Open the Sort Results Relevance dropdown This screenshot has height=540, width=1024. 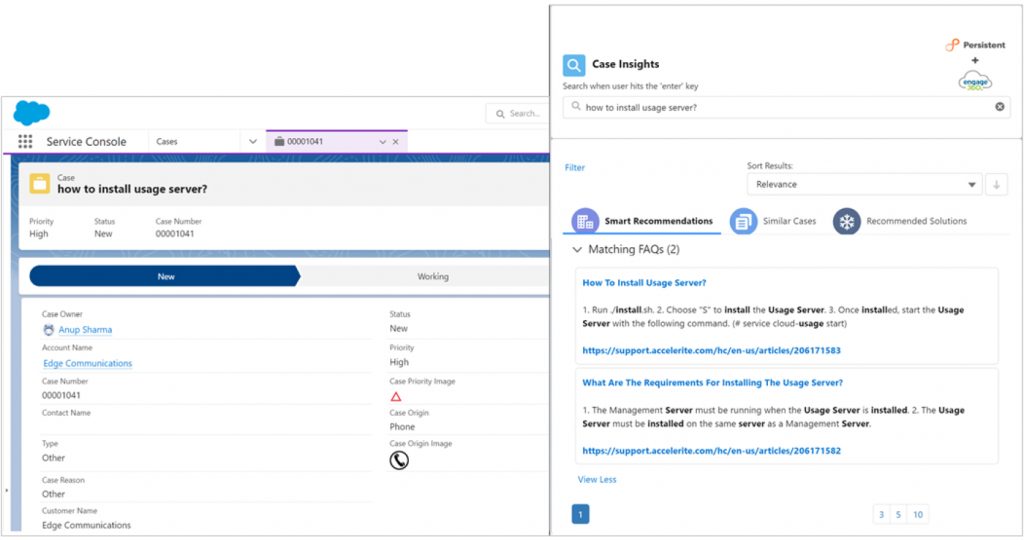pyautogui.click(x=864, y=185)
